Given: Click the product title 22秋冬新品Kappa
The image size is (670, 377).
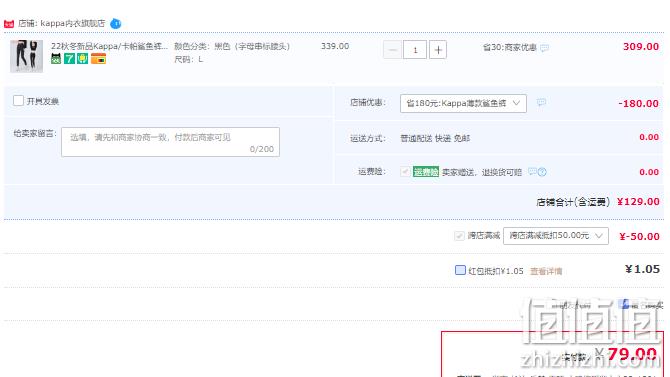Looking at the screenshot, I should click(x=109, y=46).
